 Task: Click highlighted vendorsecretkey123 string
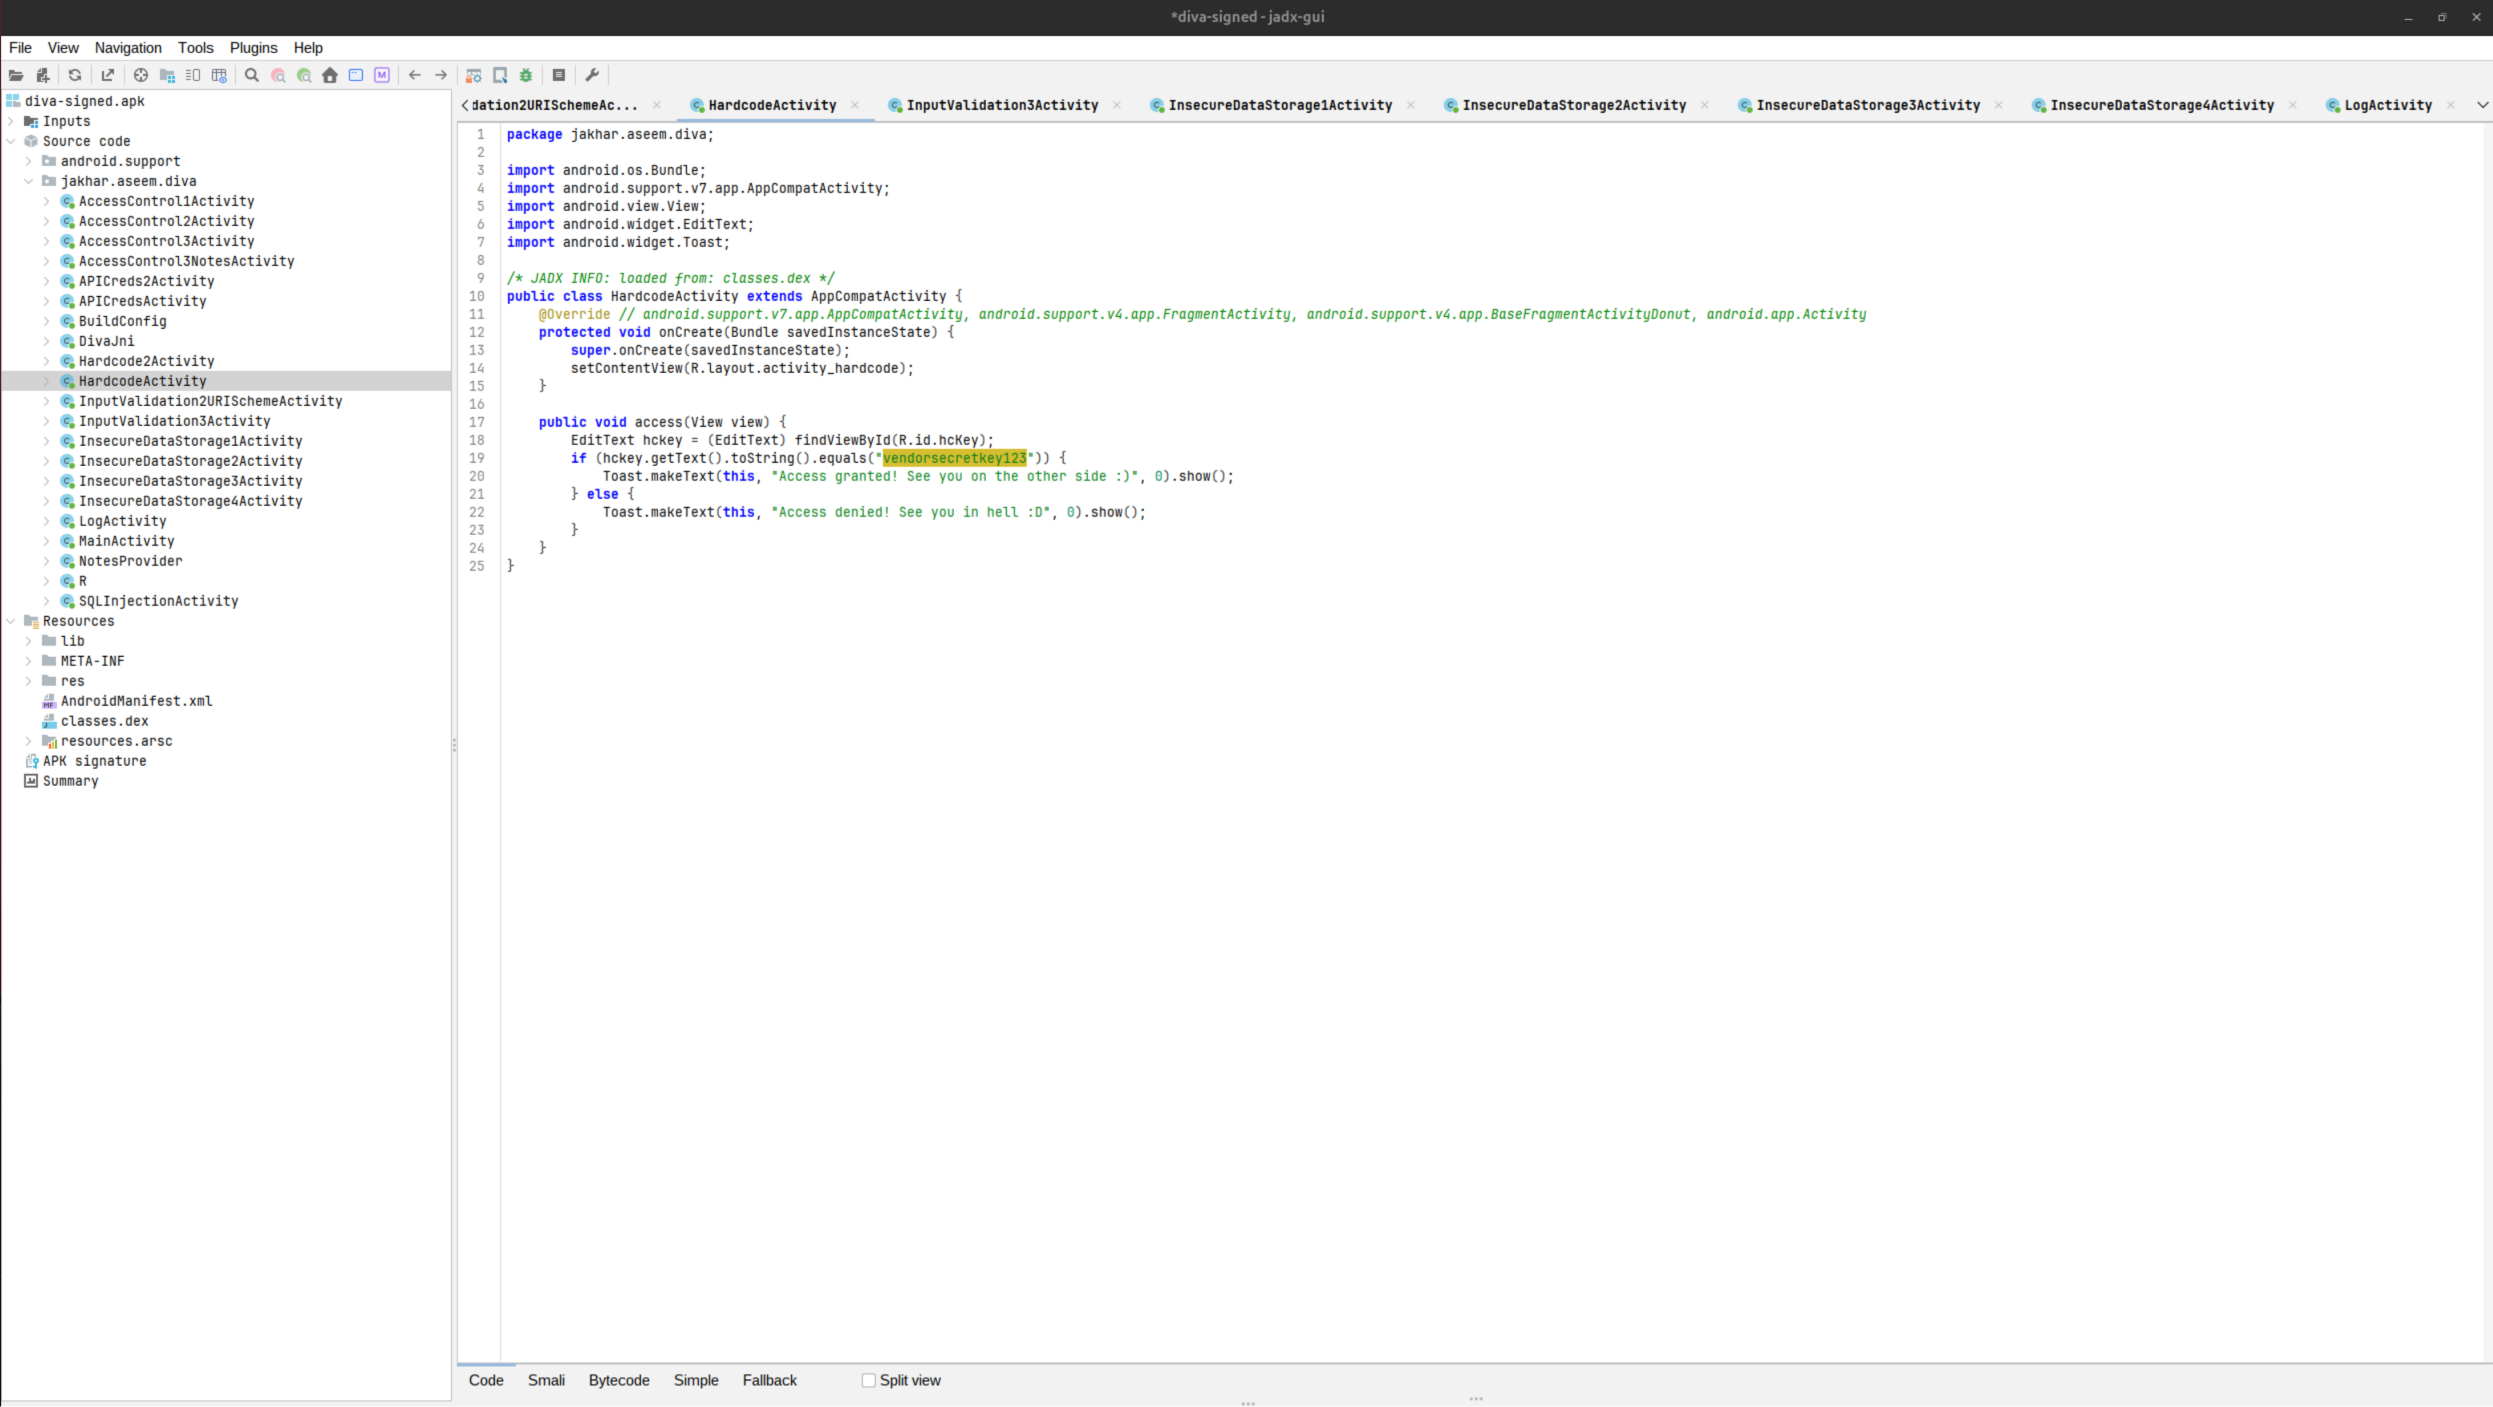coord(954,458)
